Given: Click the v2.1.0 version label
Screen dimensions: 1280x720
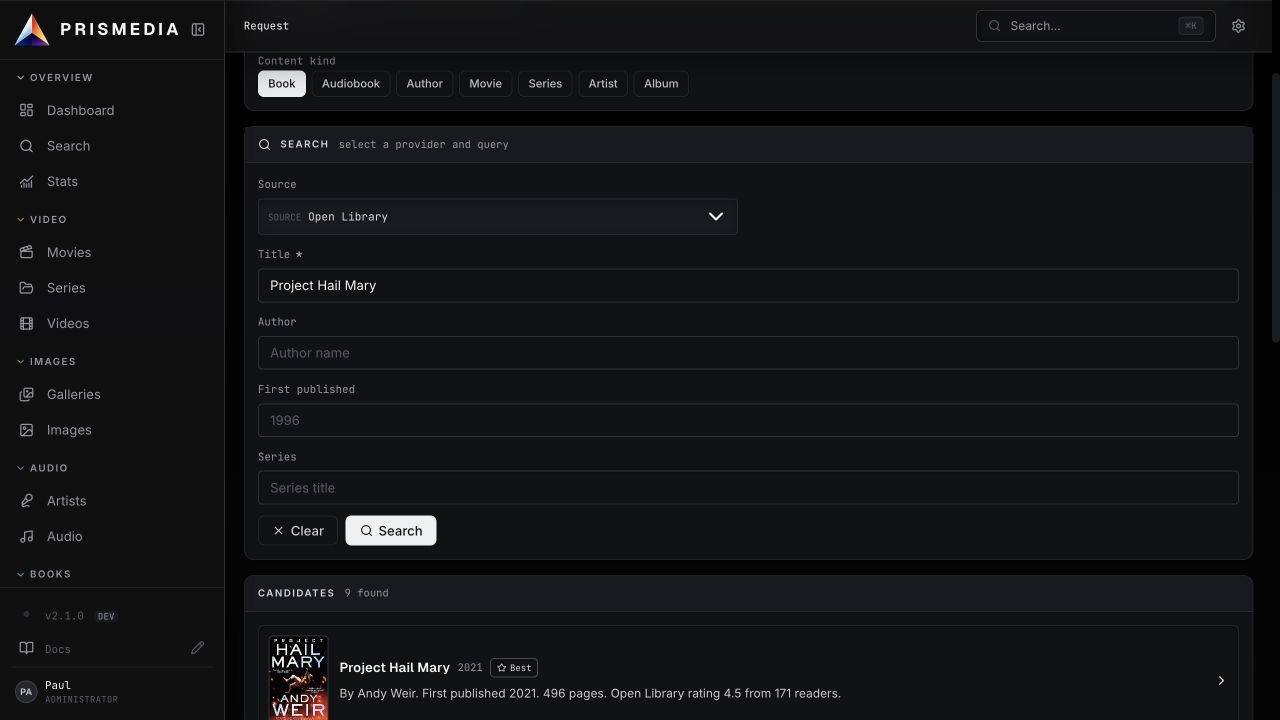Looking at the screenshot, I should click(64, 616).
